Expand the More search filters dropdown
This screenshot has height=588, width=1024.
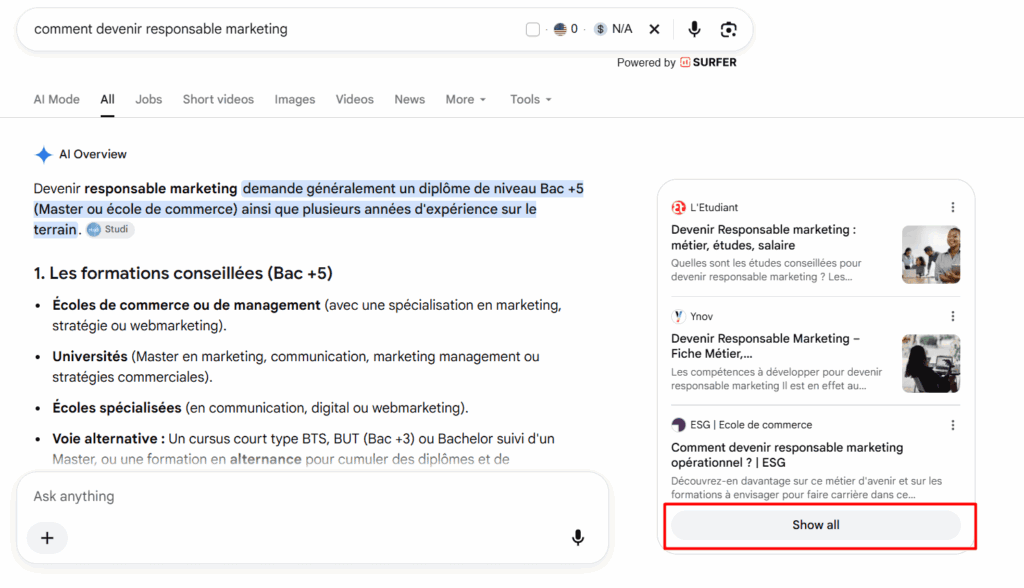point(466,99)
